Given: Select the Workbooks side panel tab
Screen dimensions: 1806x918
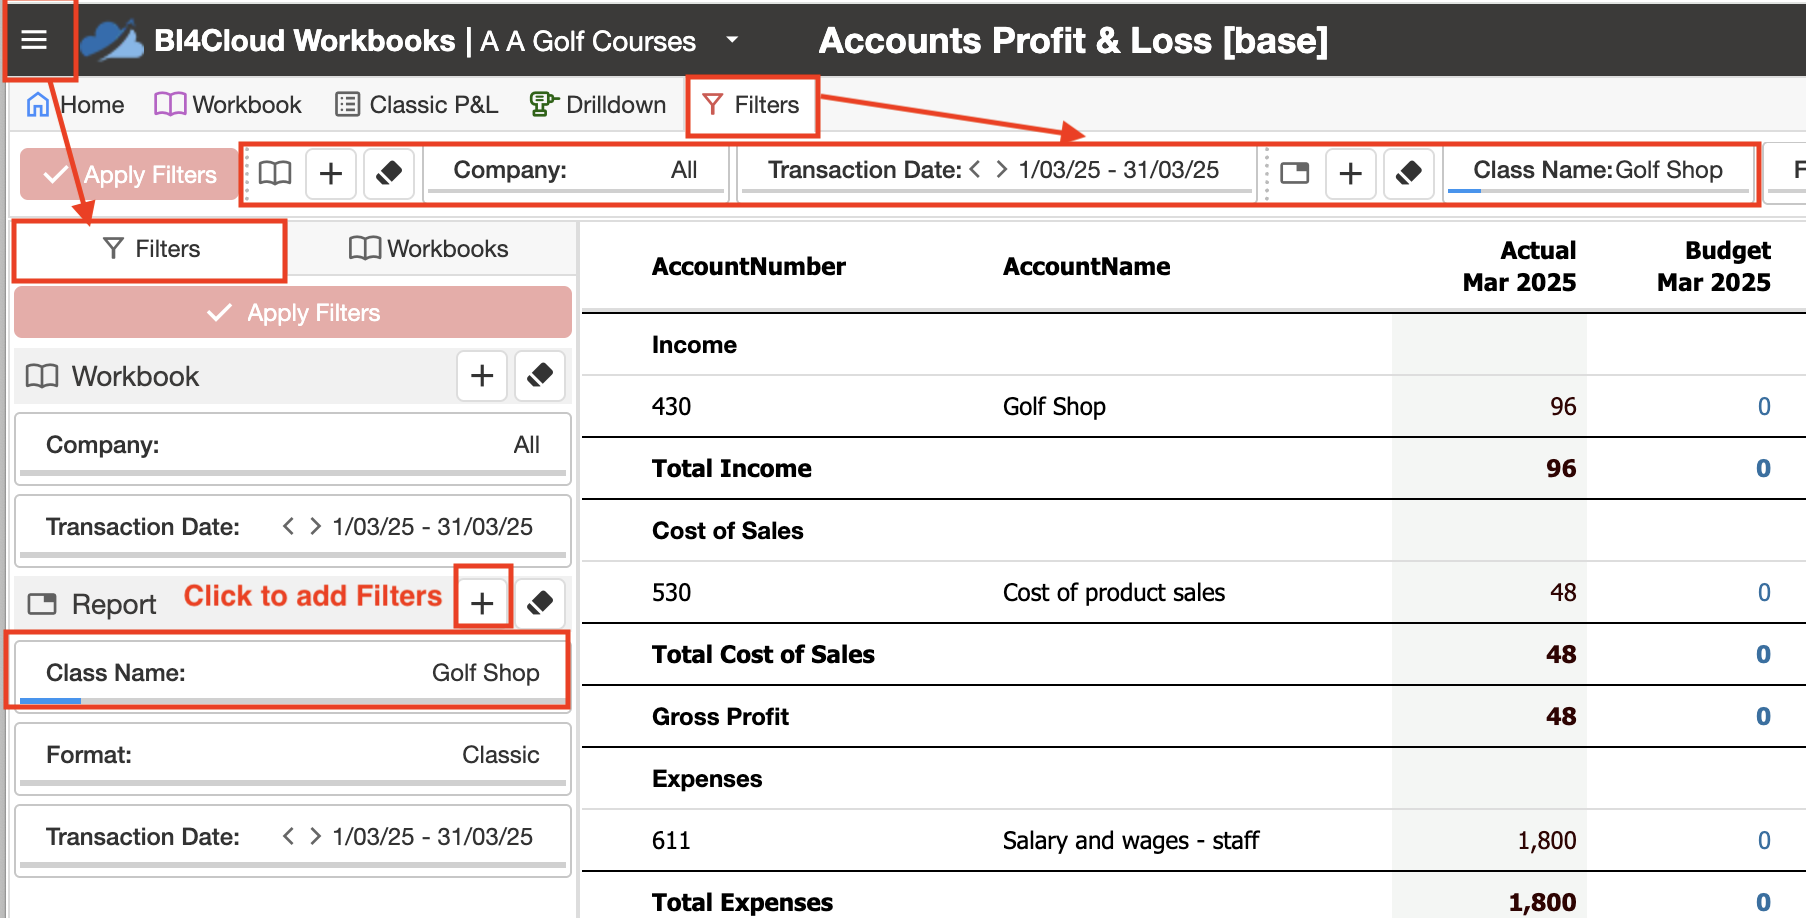Looking at the screenshot, I should pyautogui.click(x=429, y=249).
